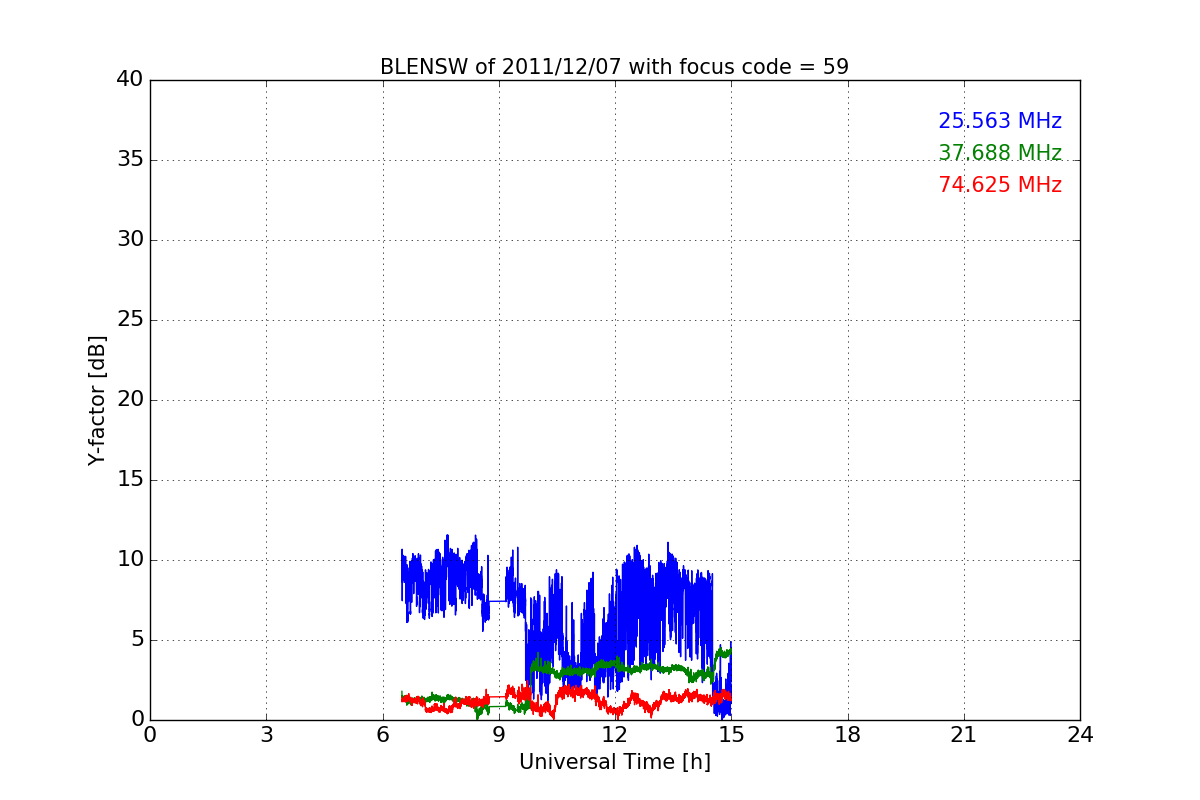The width and height of the screenshot is (1200, 800).
Task: Click the y-axis tick label 20
Action: [x=130, y=400]
